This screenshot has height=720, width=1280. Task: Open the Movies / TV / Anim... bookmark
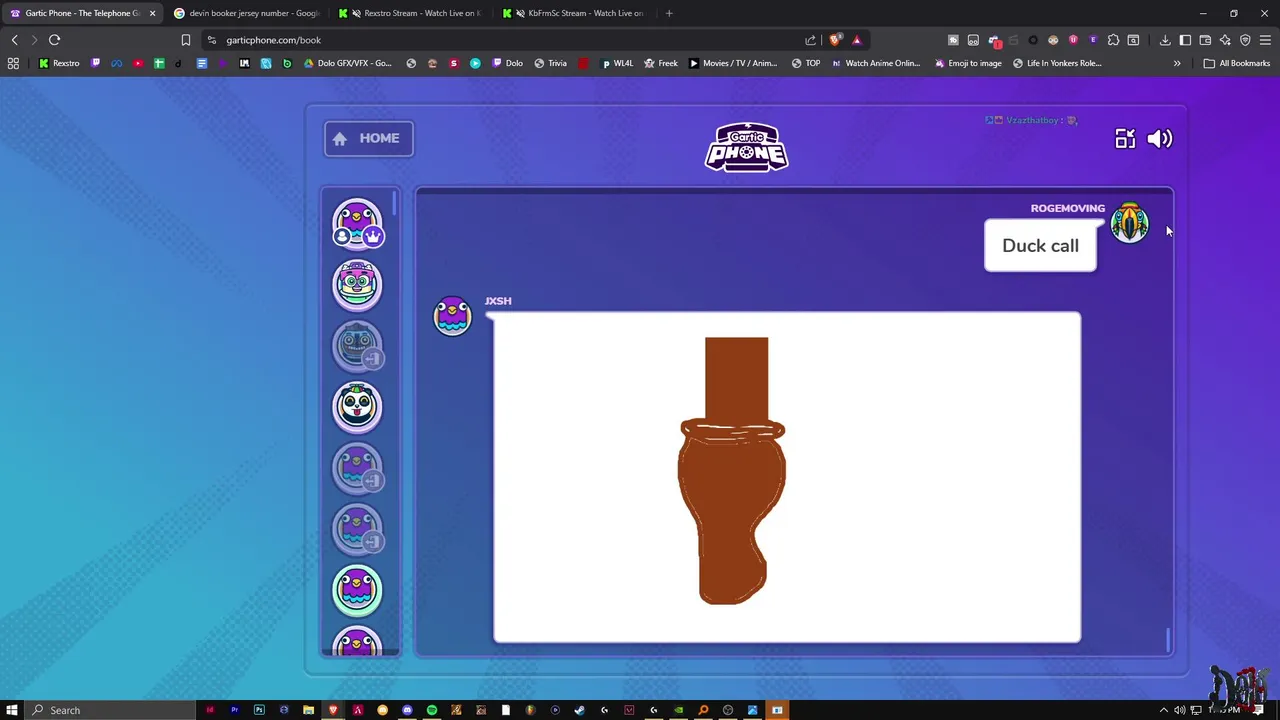[x=733, y=63]
